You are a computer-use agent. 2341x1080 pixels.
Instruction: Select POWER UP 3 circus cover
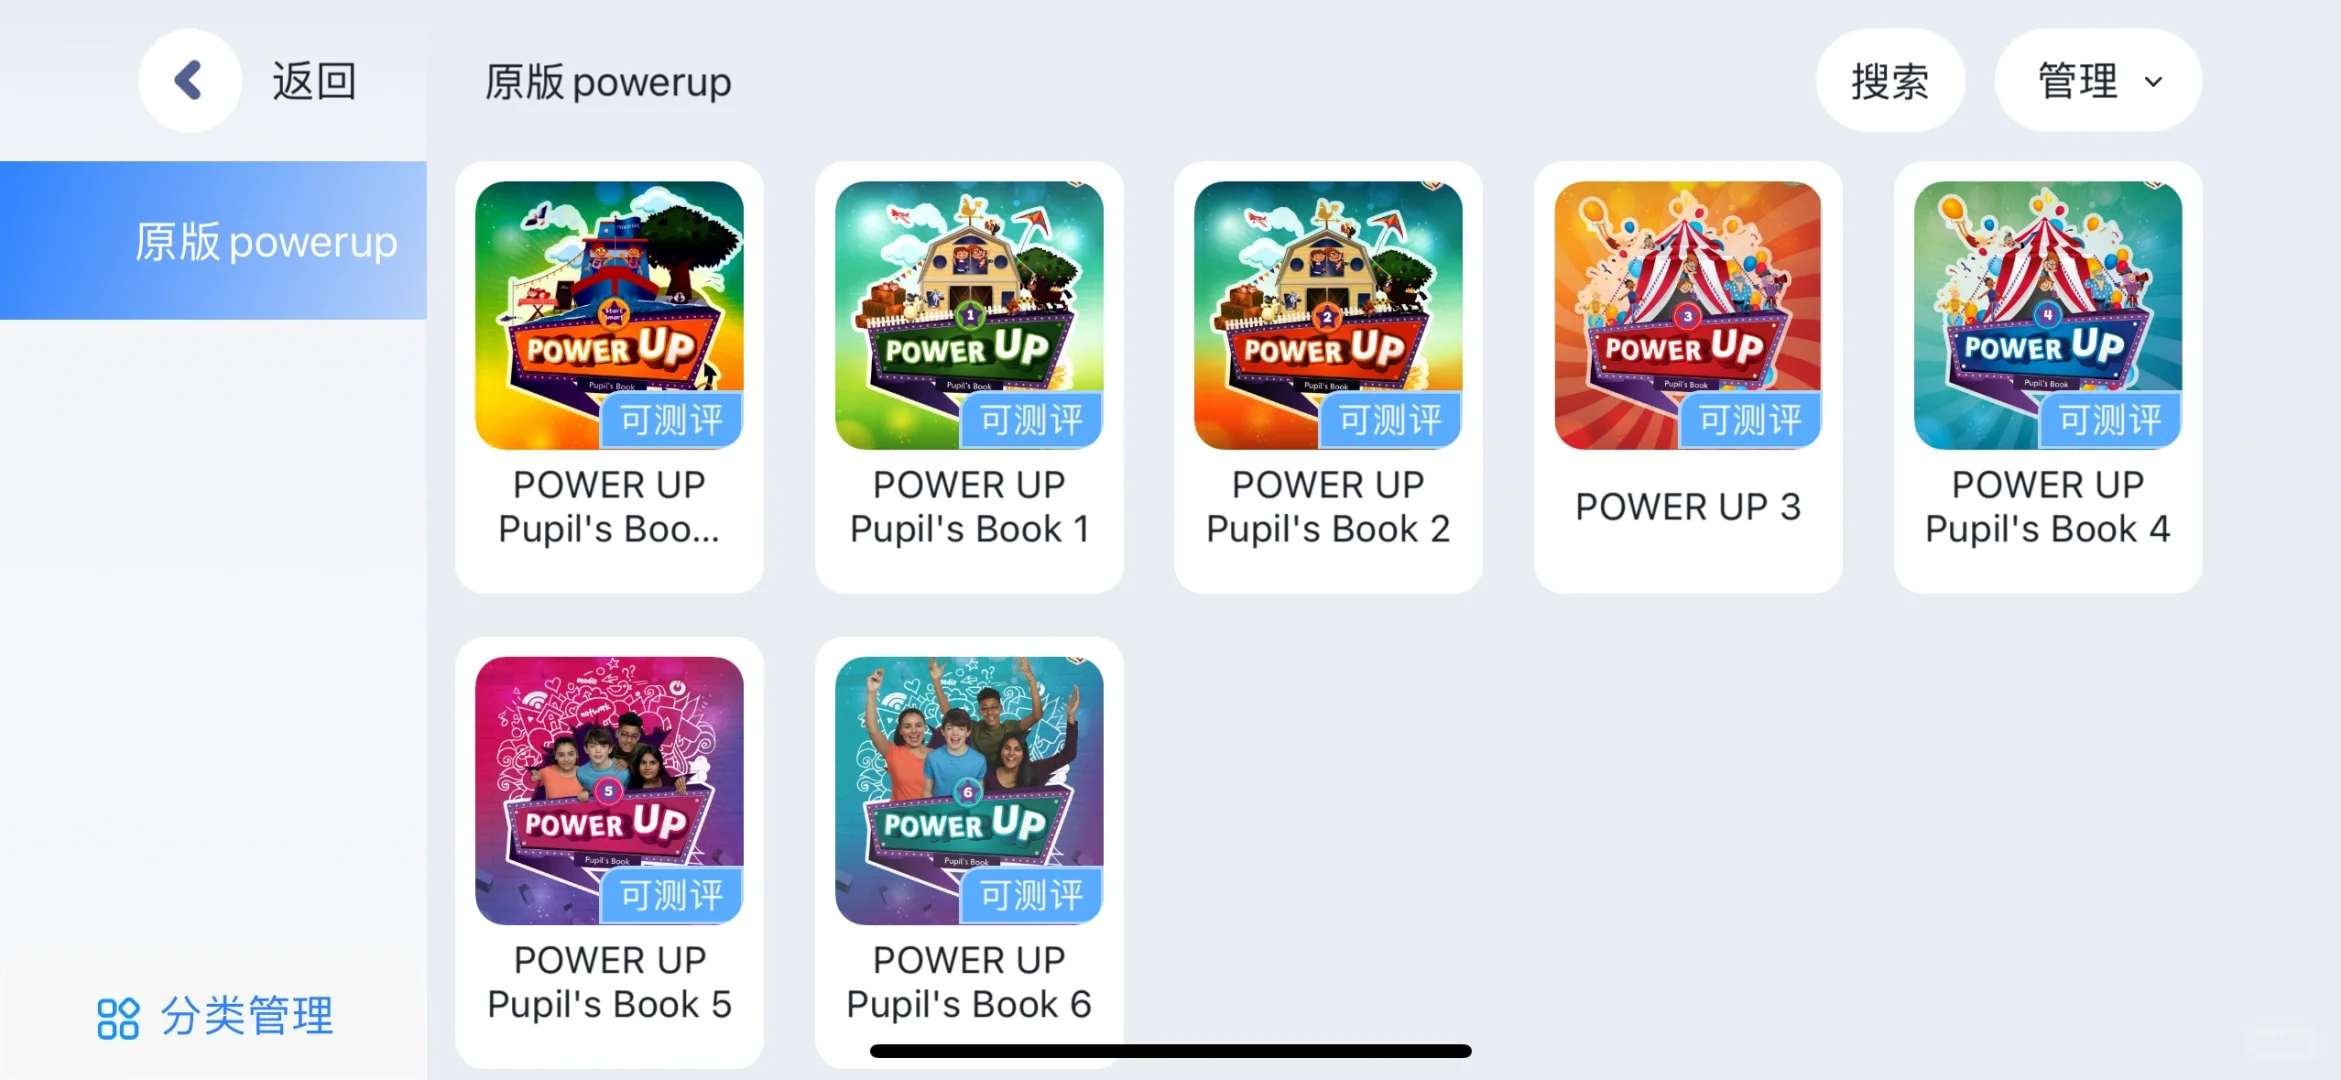1688,315
